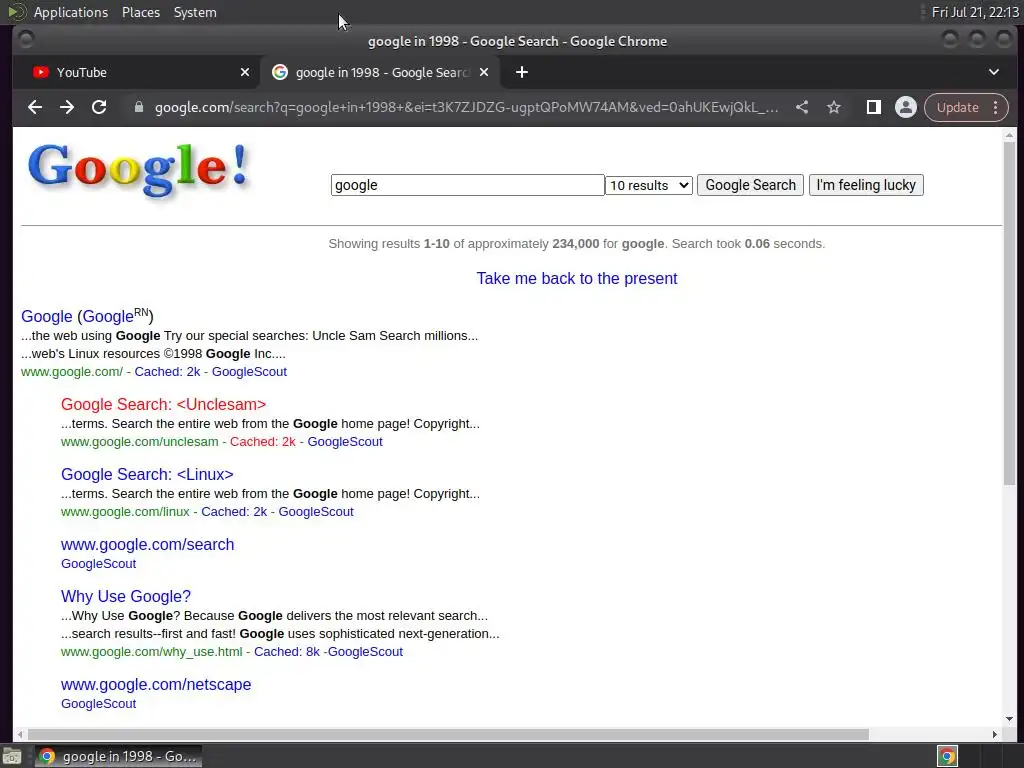Select the google in 1998 tab
The width and height of the screenshot is (1024, 768).
pos(380,72)
